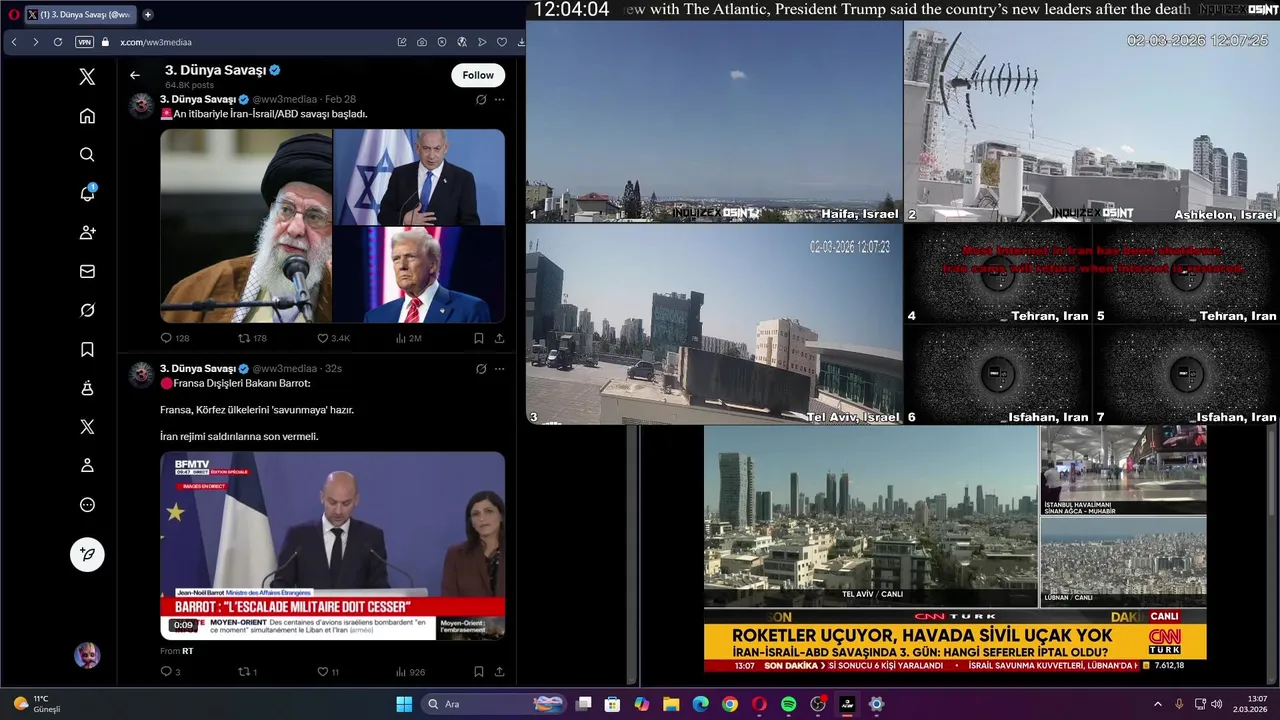Open the @ww3mediaa handle on Feb 28 post
1280x720 pixels.
coord(284,100)
